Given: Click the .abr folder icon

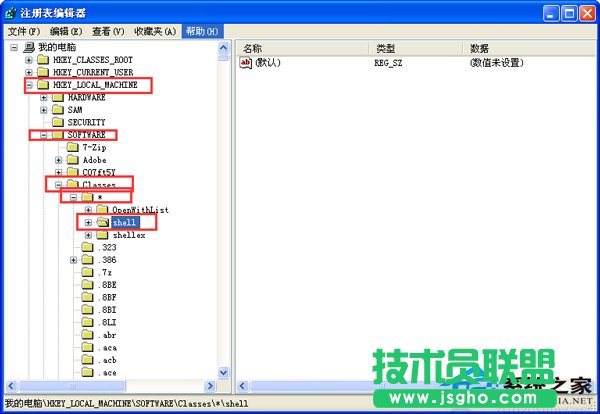Looking at the screenshot, I should point(88,335).
